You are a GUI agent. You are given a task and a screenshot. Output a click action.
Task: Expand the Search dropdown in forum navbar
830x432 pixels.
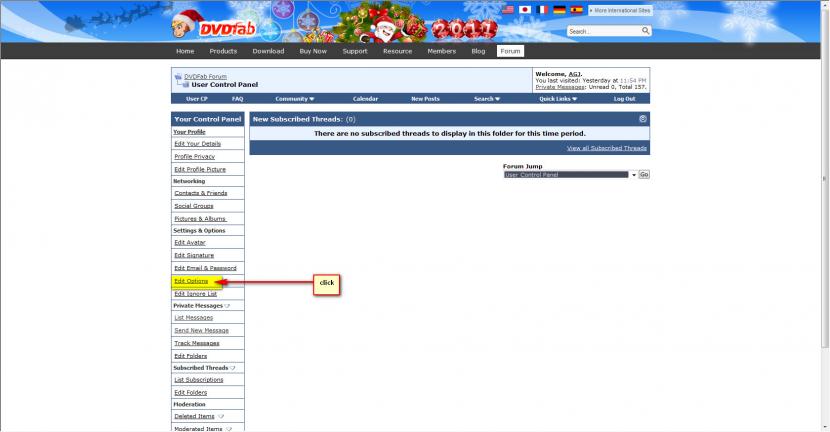point(487,99)
